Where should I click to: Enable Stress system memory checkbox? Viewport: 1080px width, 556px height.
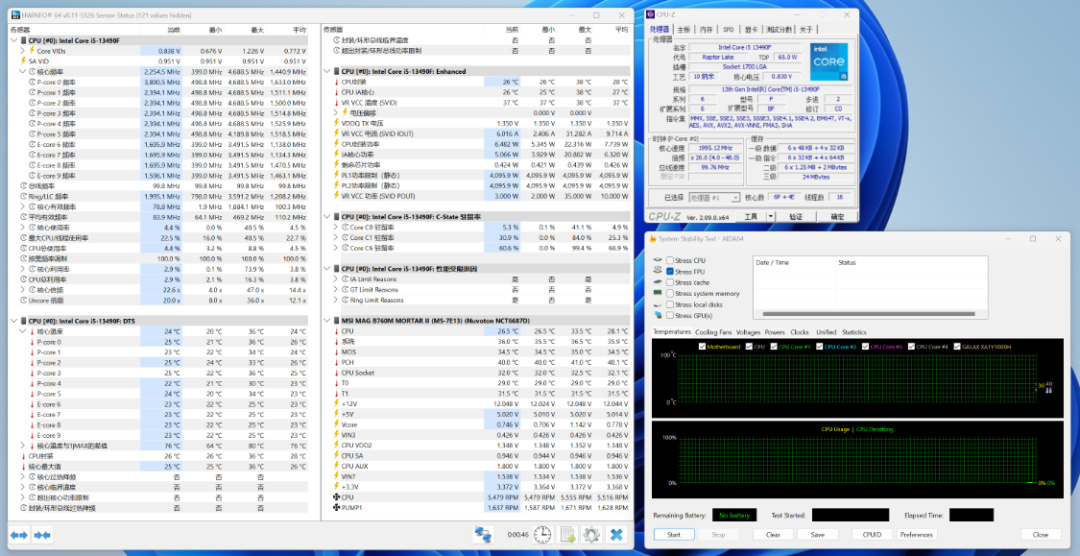(x=670, y=293)
